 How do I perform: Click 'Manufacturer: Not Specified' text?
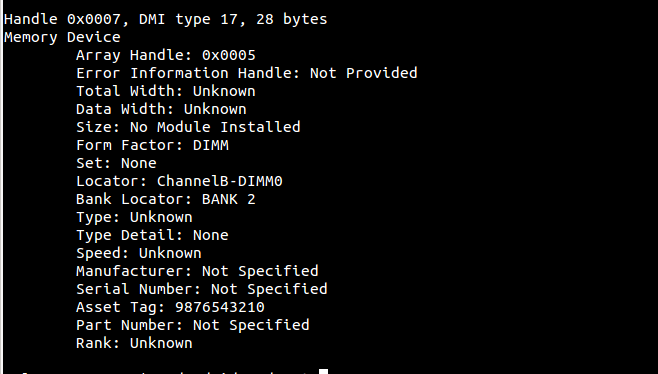point(197,271)
